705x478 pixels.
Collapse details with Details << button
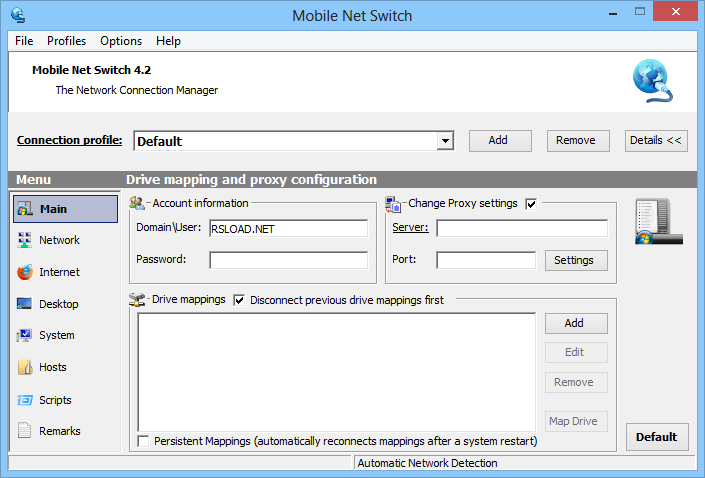pos(656,141)
